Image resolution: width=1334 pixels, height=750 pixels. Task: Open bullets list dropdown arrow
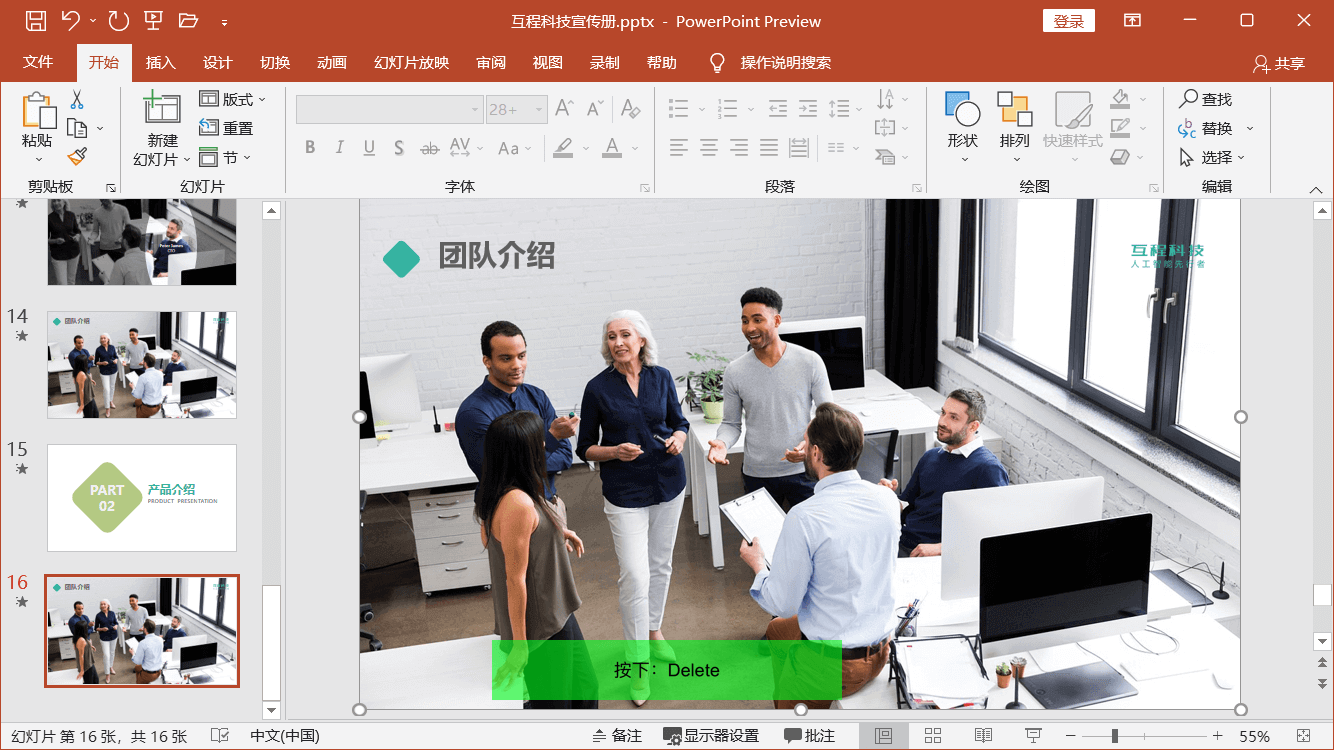702,108
